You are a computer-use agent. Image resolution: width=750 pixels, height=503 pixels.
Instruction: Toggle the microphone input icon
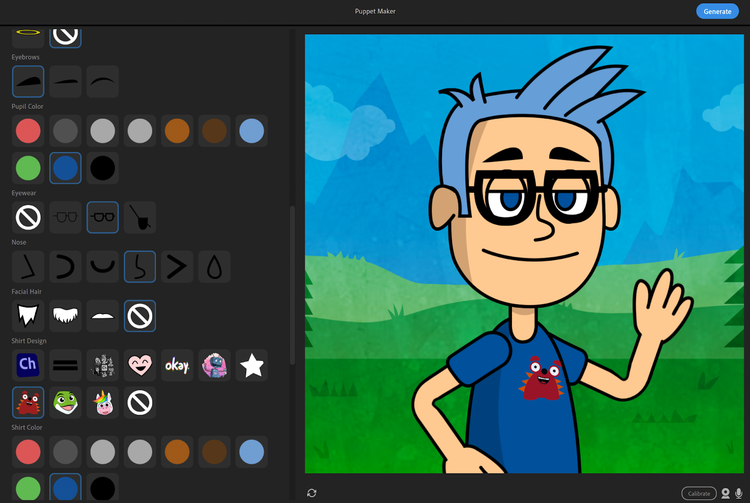point(738,493)
